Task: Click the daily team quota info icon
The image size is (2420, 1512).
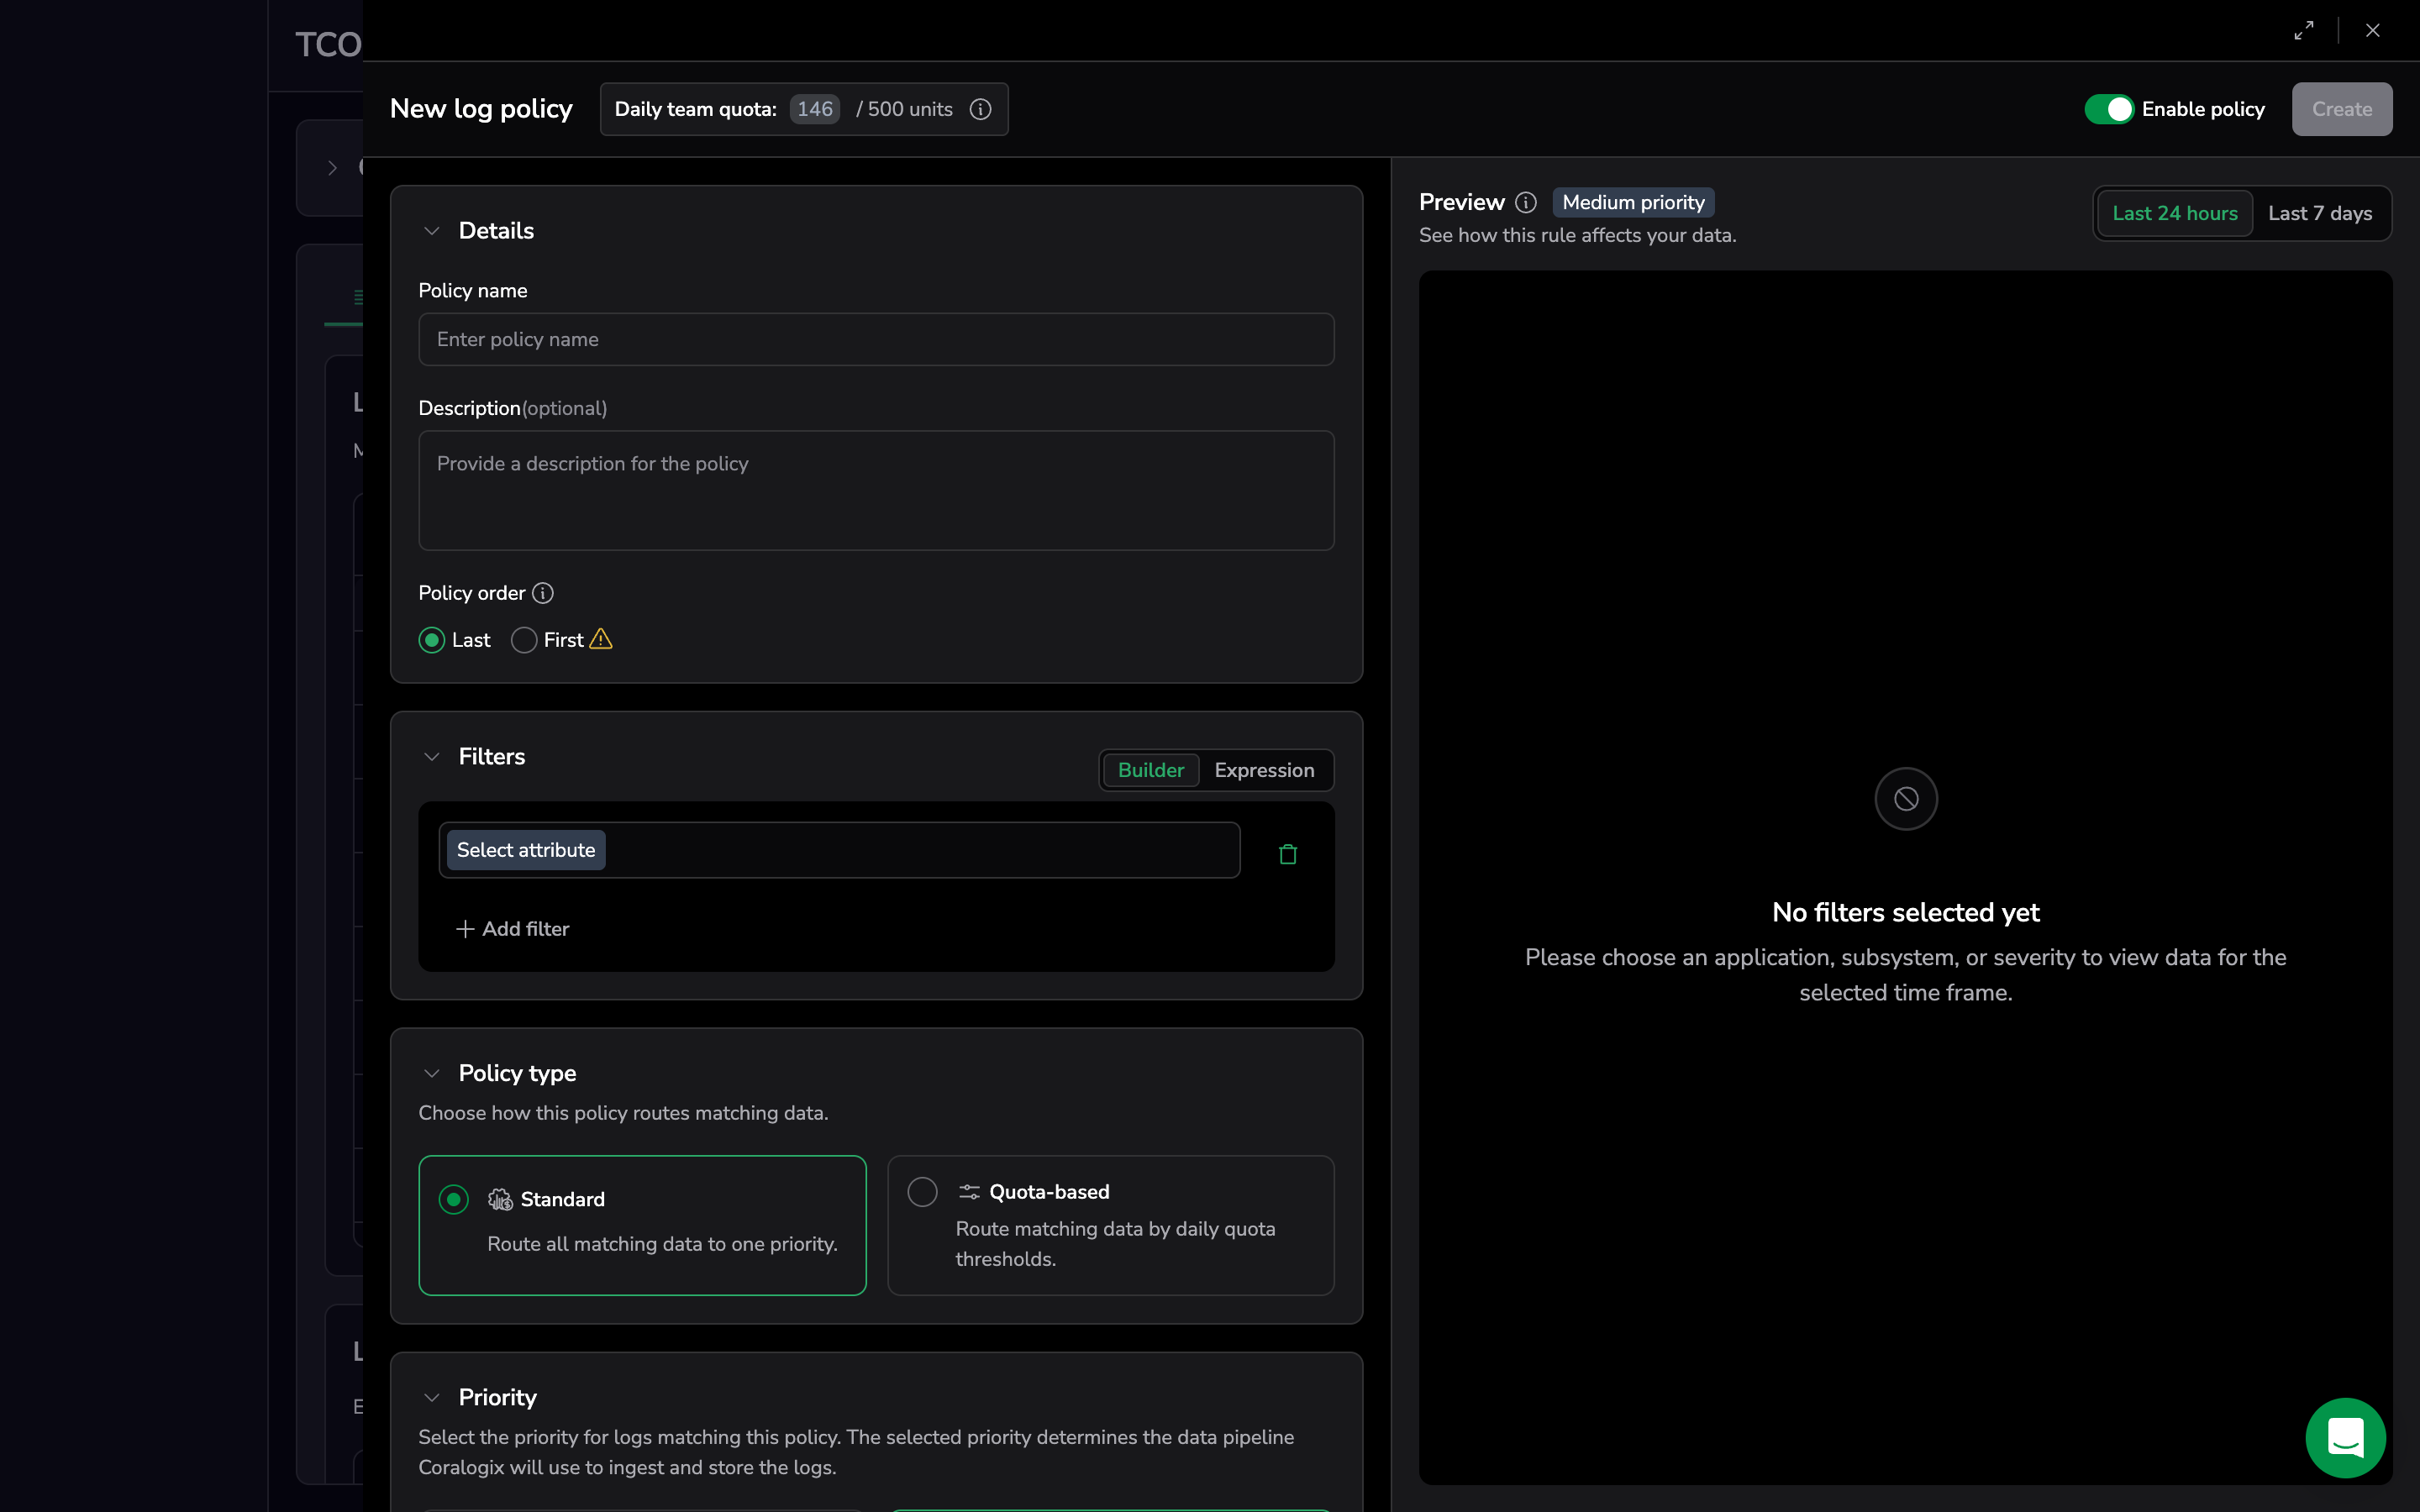Action: click(x=980, y=109)
